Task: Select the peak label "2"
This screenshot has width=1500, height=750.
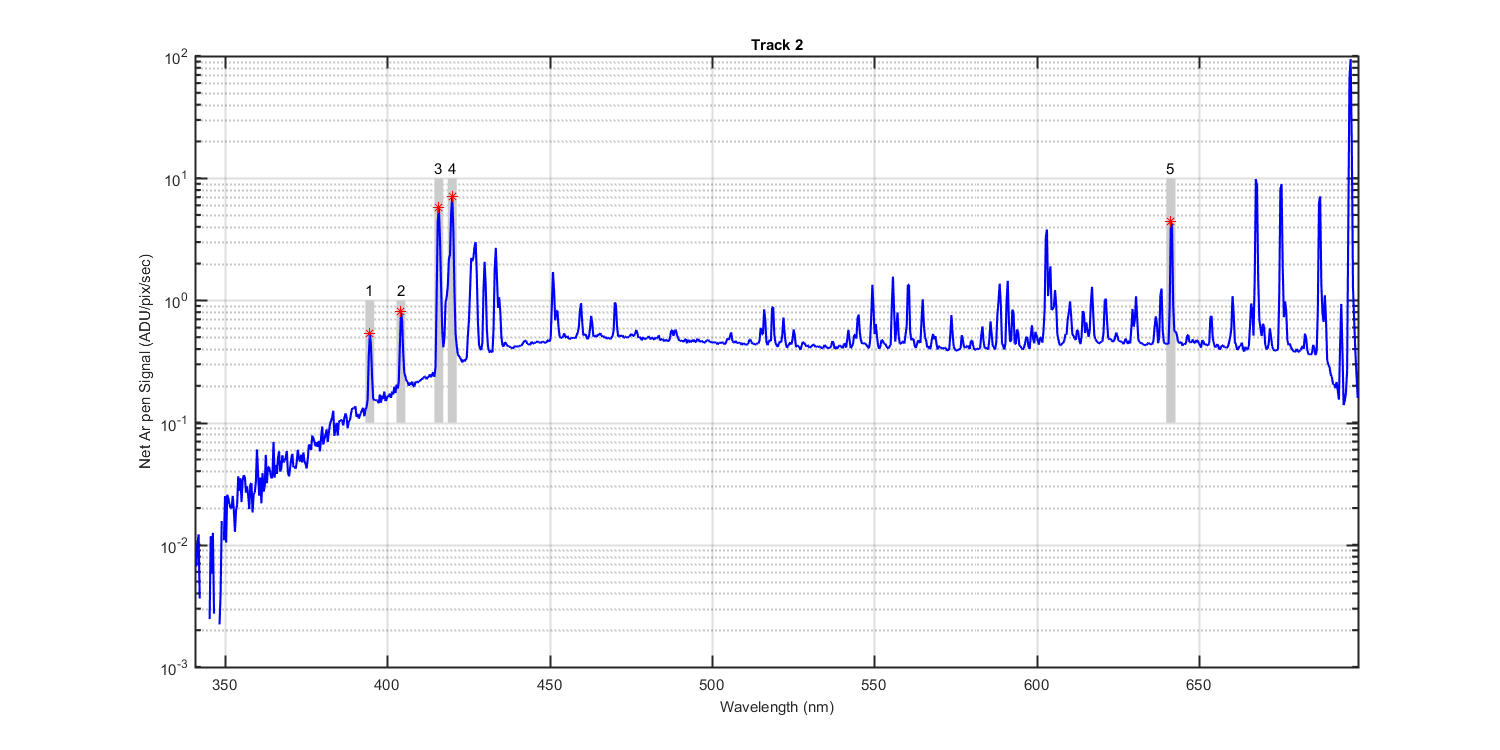Action: tap(401, 290)
